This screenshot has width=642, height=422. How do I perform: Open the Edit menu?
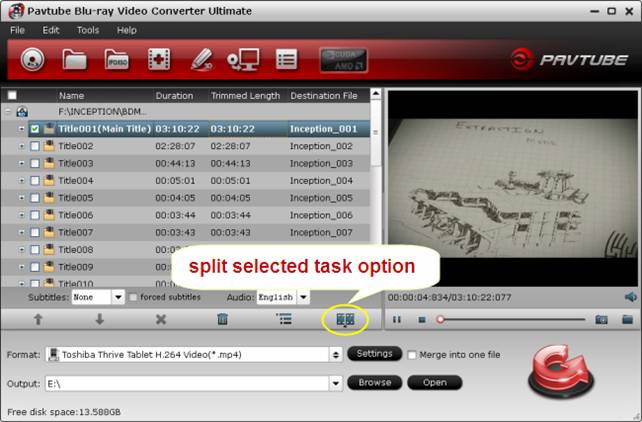51,30
